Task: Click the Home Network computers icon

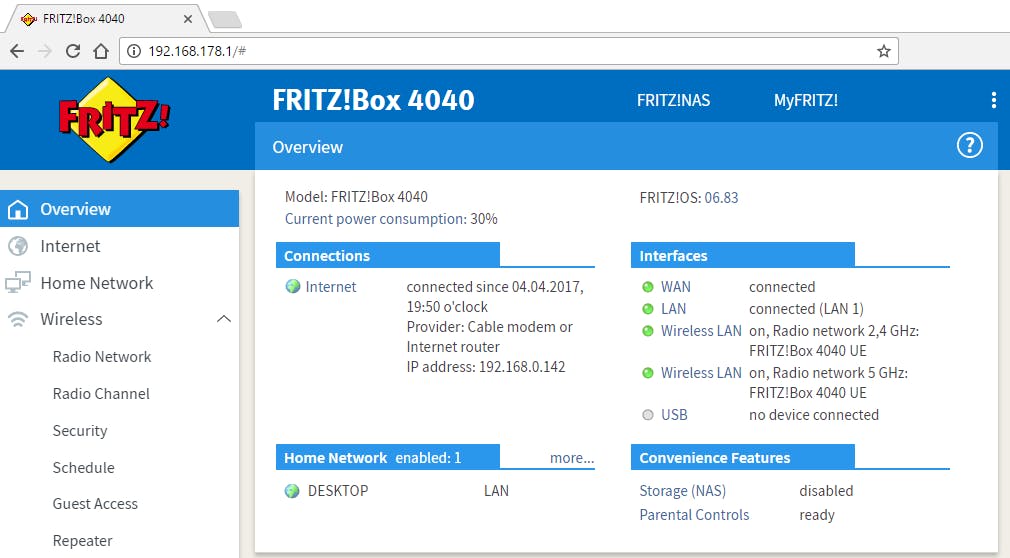Action: [x=18, y=282]
